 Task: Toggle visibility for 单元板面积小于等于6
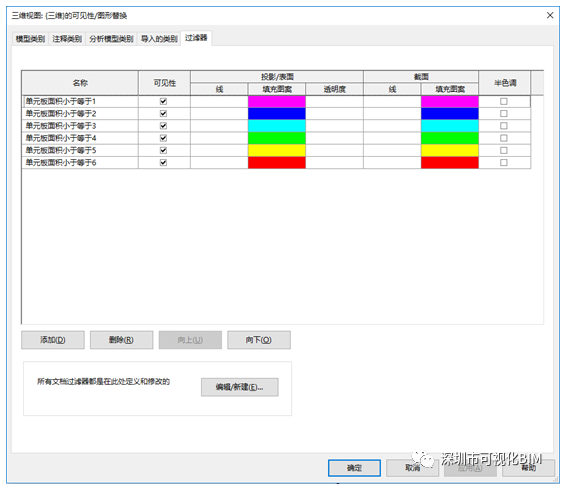coord(164,163)
